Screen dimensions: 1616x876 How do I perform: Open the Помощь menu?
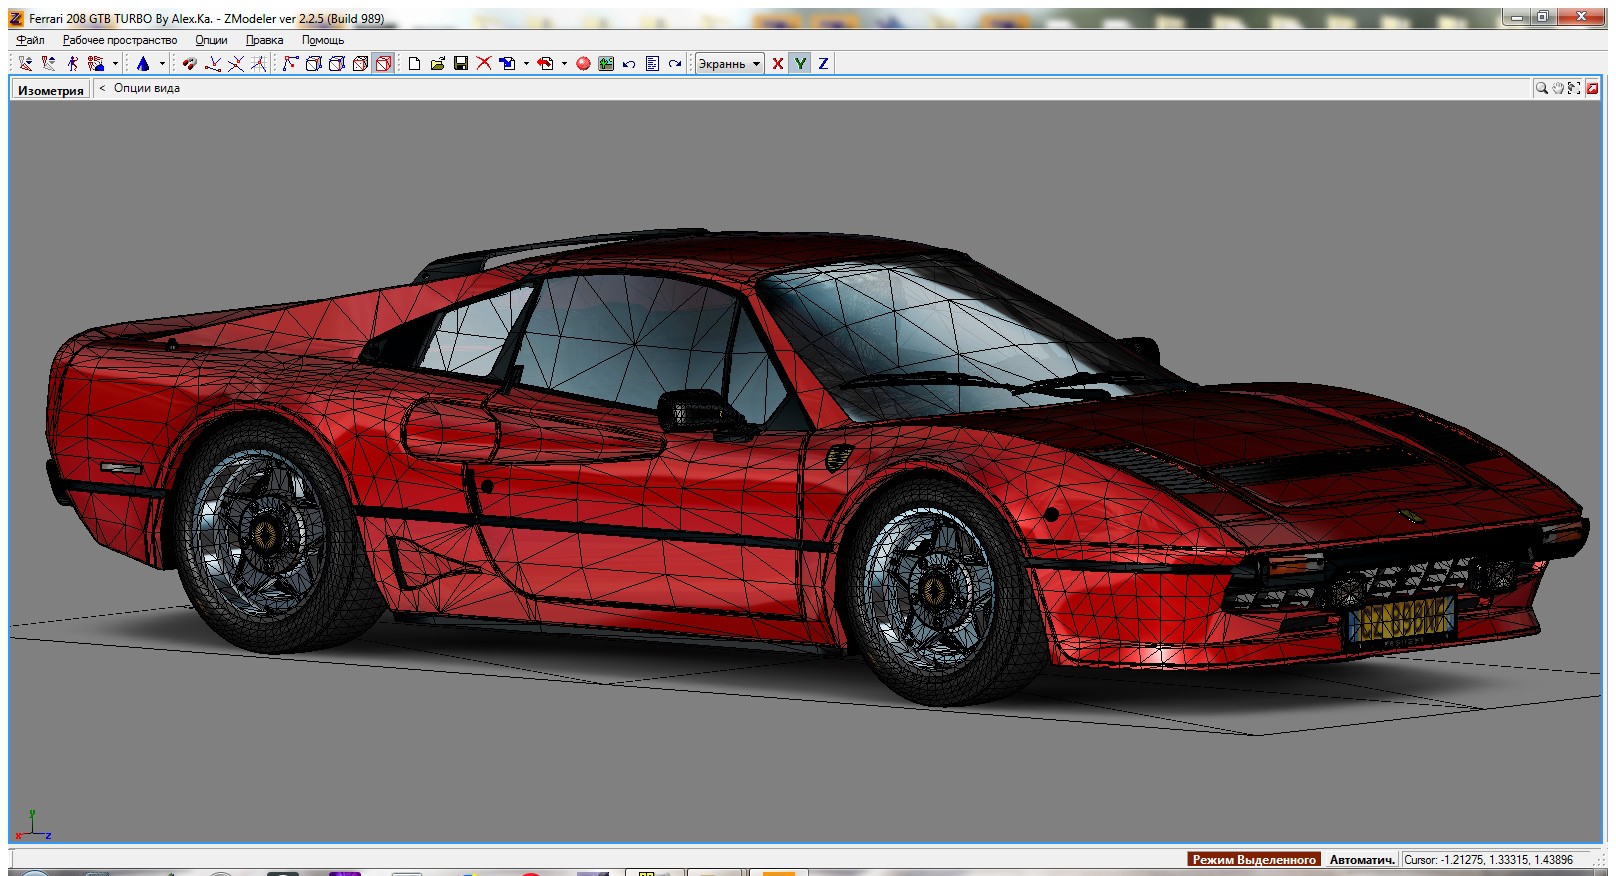[323, 40]
